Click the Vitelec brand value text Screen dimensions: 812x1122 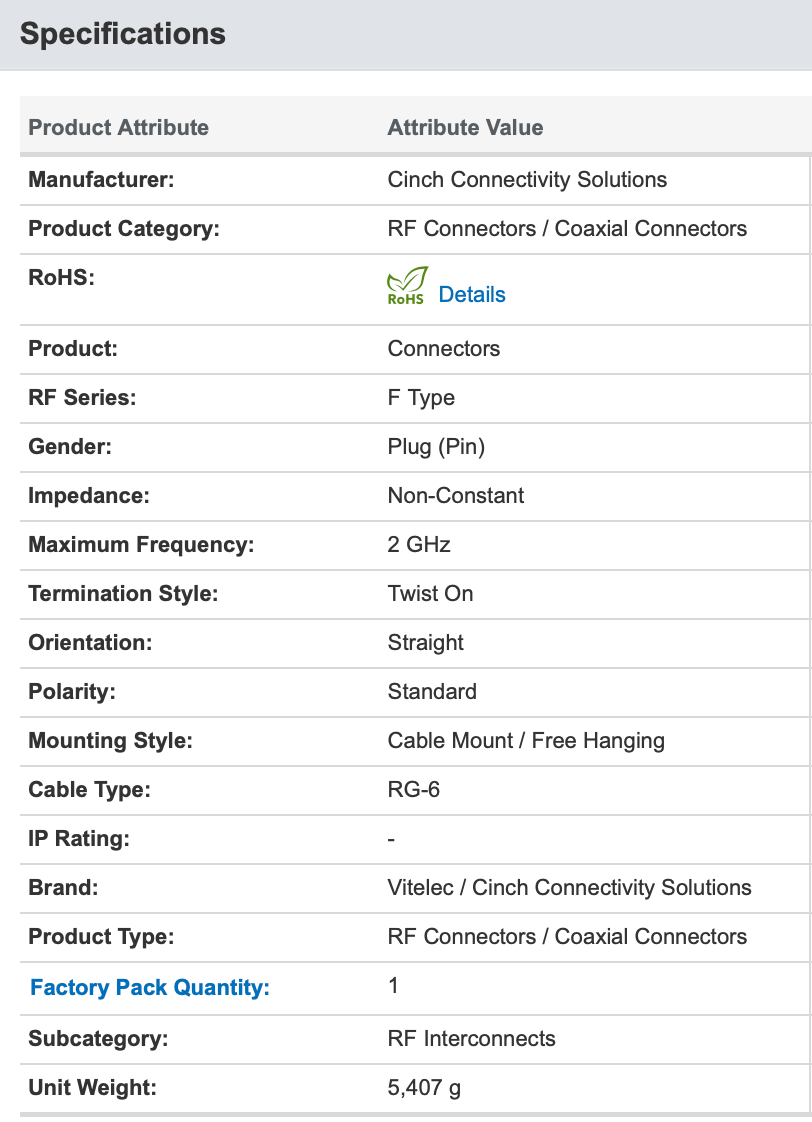coord(569,888)
